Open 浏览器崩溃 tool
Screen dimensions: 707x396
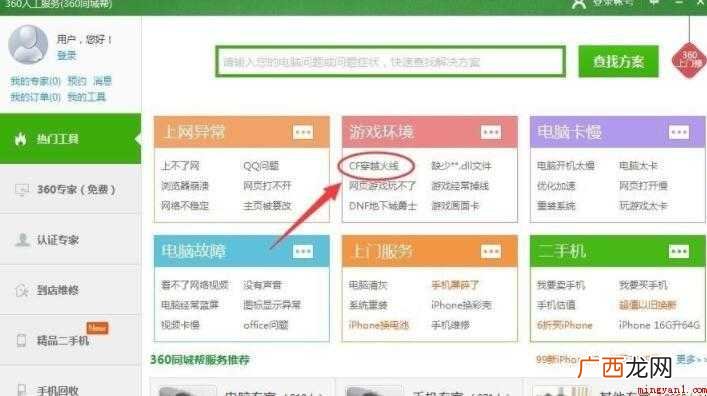point(185,186)
